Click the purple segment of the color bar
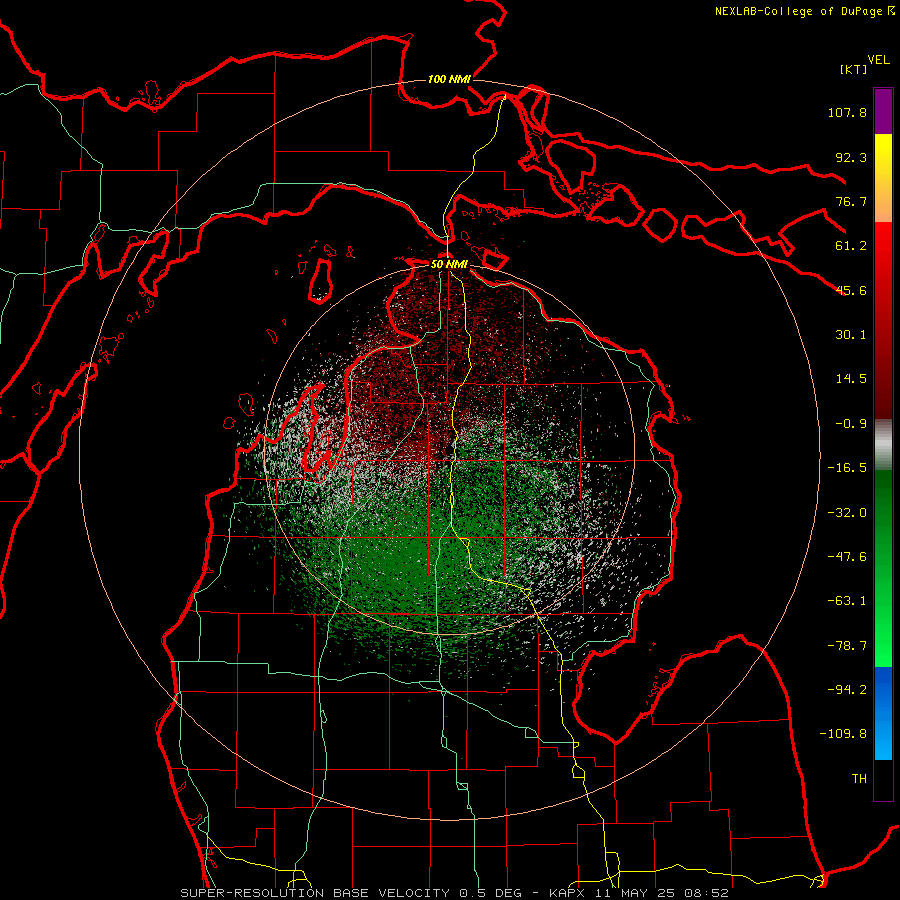 (x=883, y=111)
